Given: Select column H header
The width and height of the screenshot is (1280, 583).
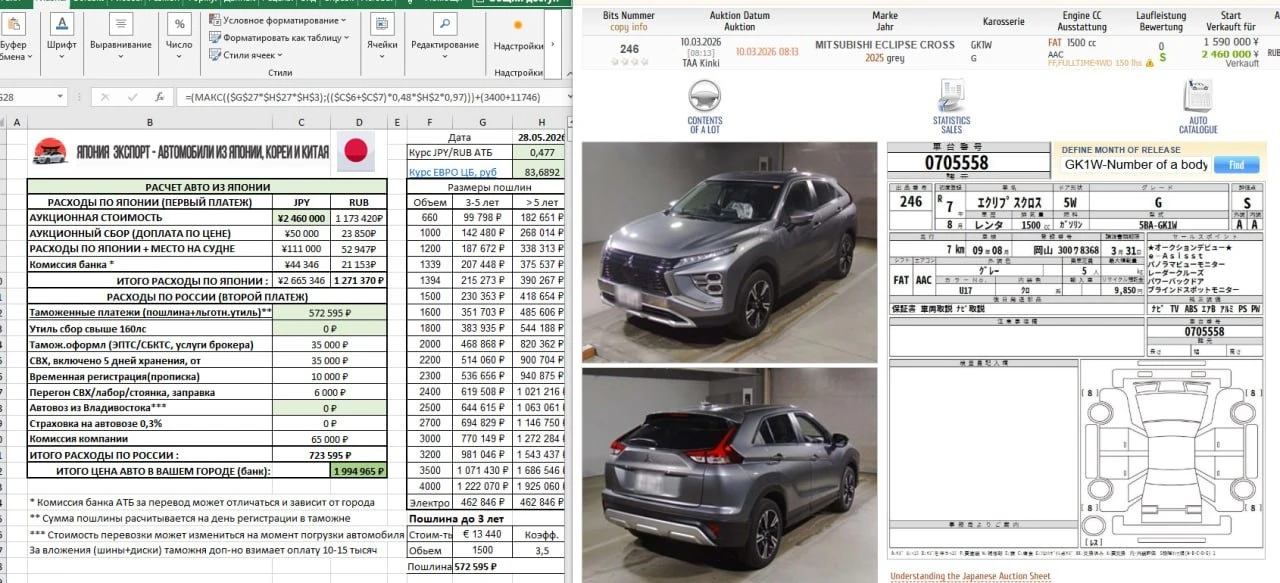Looking at the screenshot, I should click(x=540, y=122).
